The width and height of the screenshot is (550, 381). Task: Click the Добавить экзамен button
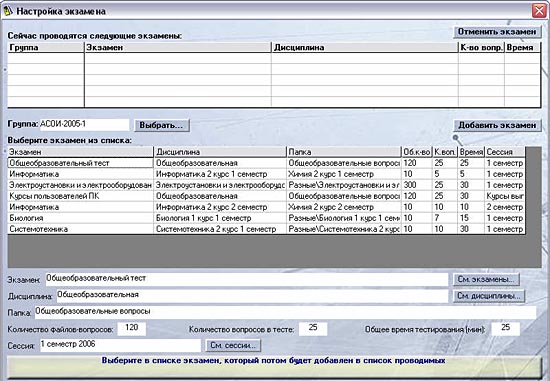pos(497,125)
